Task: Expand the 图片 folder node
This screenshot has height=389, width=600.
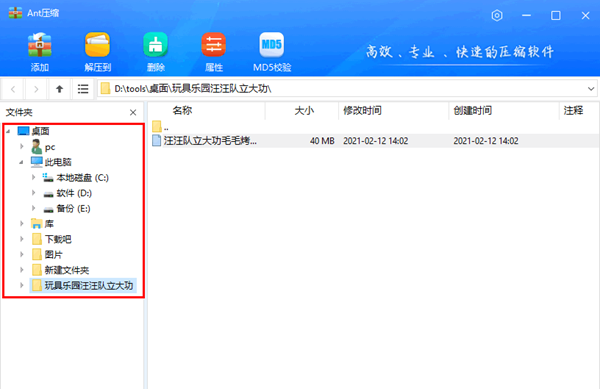Action: tap(22, 255)
